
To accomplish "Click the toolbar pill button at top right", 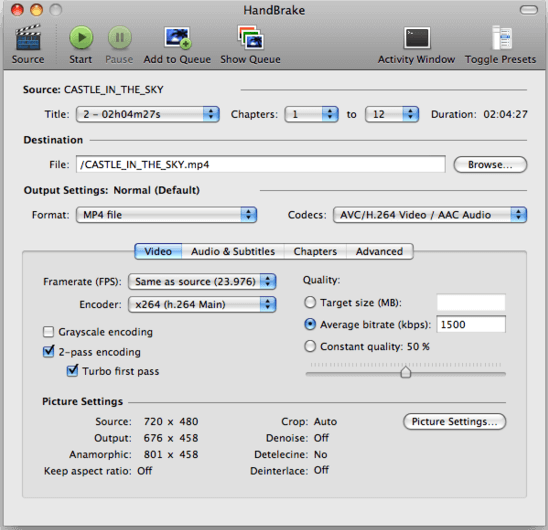I will pyautogui.click(x=528, y=10).
